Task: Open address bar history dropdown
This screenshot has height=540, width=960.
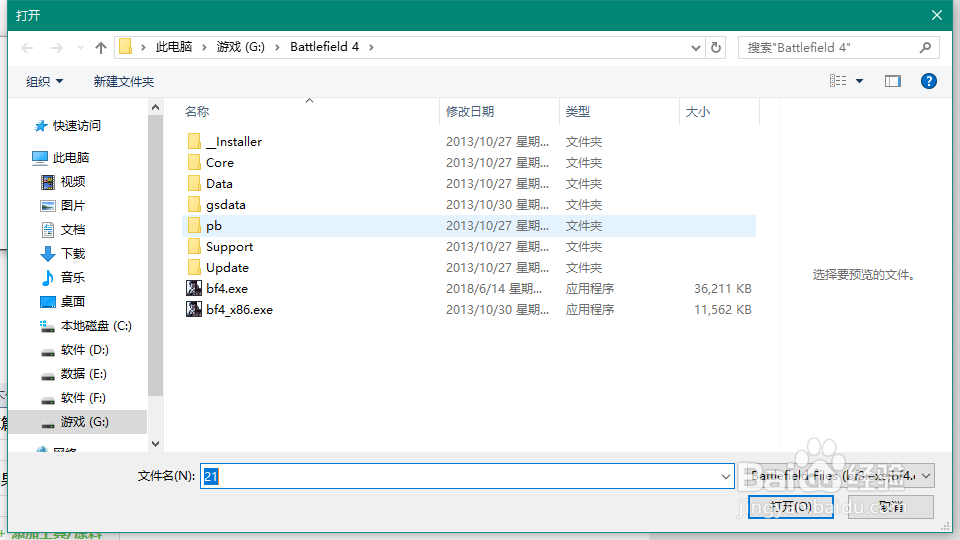Action: (696, 48)
